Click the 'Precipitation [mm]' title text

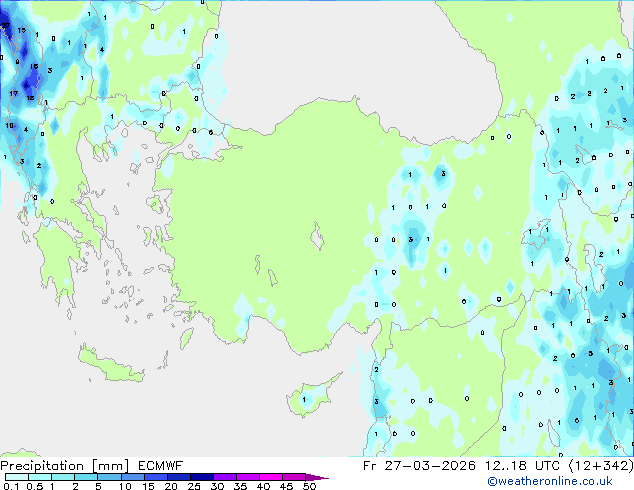pyautogui.click(x=64, y=466)
